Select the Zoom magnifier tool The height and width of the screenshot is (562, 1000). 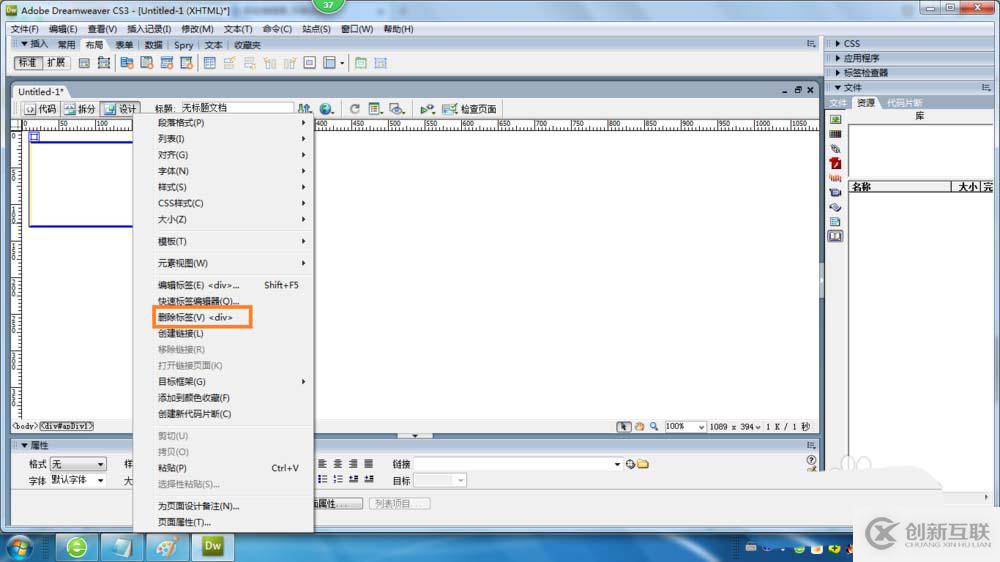(x=654, y=426)
